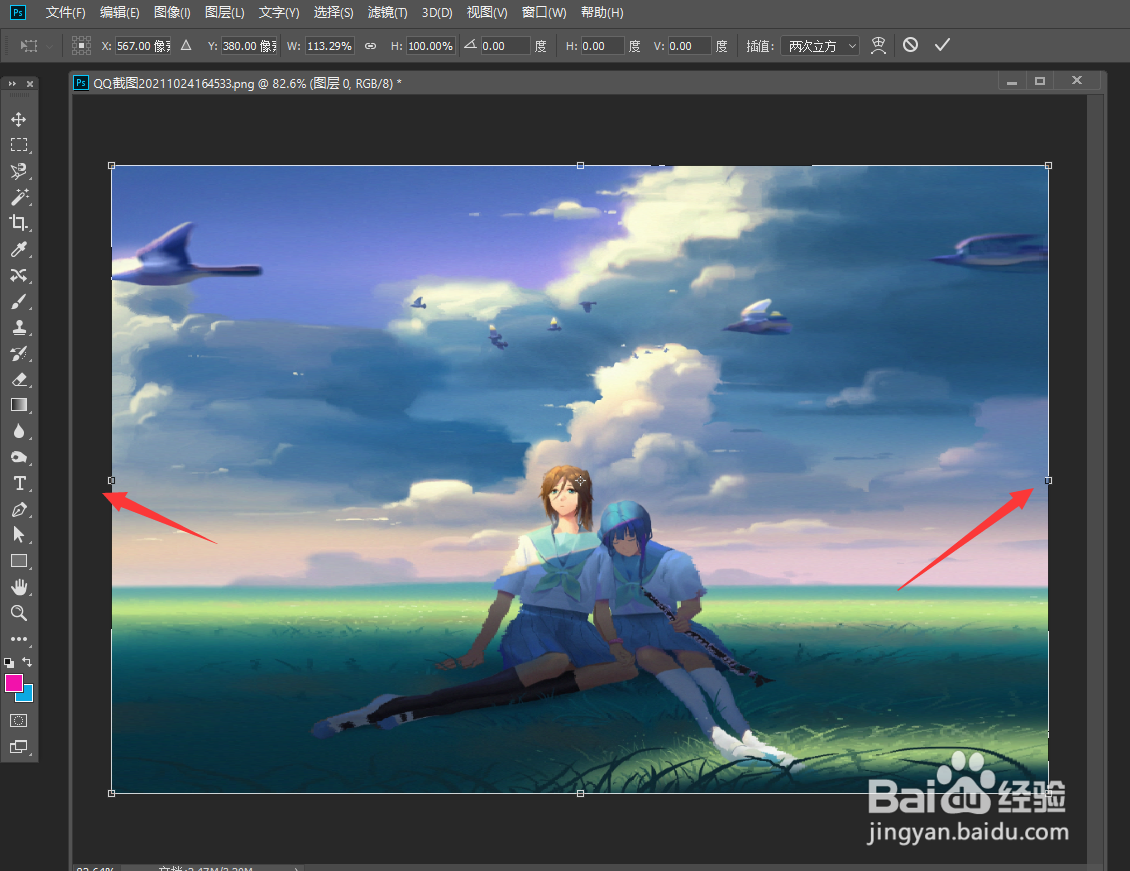Image resolution: width=1130 pixels, height=871 pixels.
Task: Select the History Brush tool
Action: point(19,353)
